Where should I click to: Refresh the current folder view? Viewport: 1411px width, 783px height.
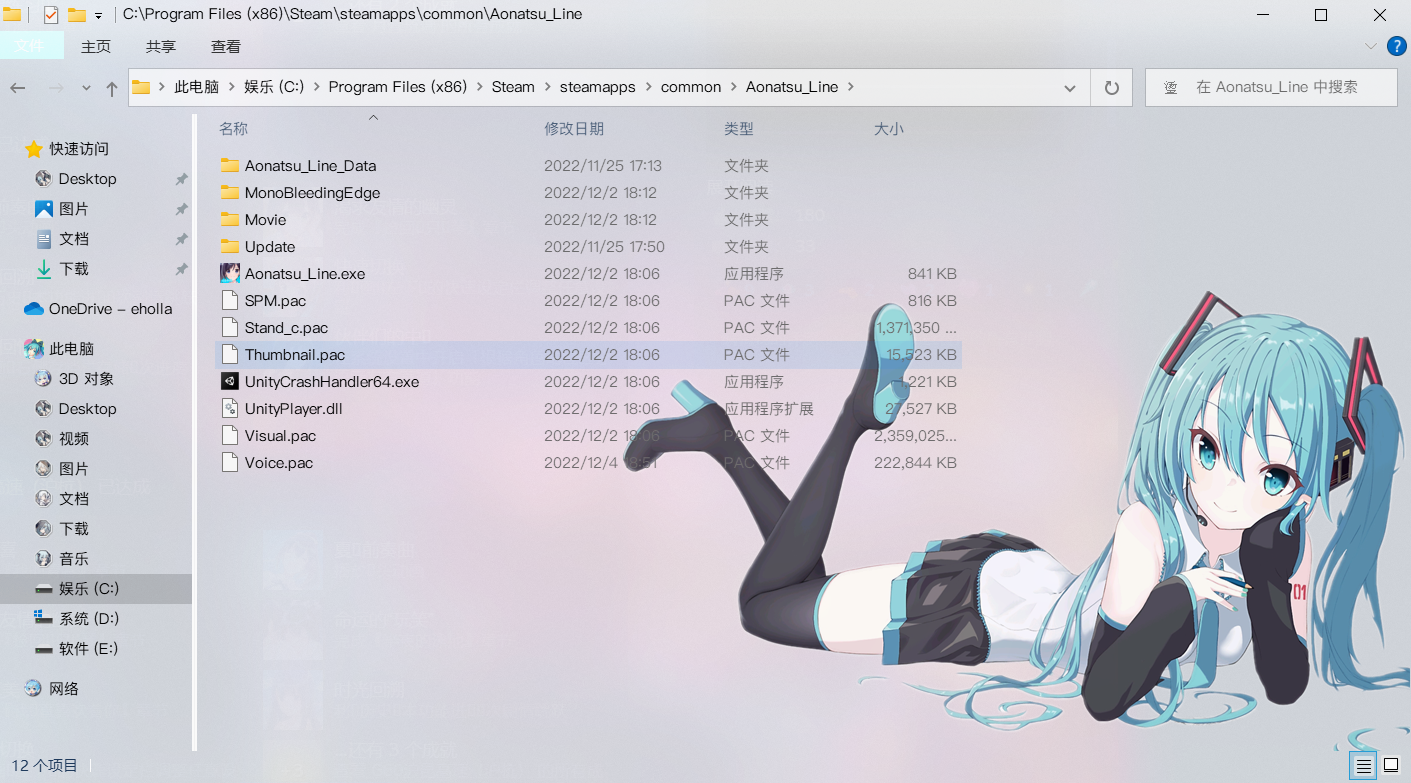1111,87
